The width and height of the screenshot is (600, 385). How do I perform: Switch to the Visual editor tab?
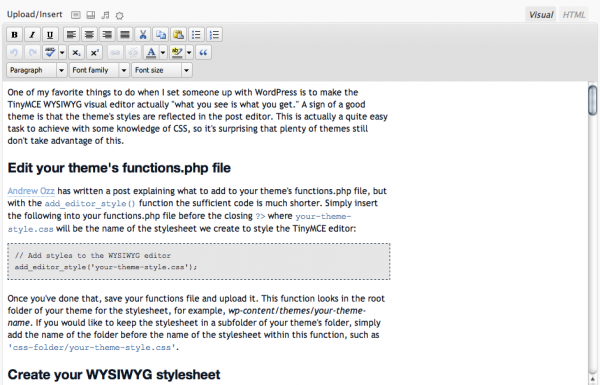pos(541,15)
